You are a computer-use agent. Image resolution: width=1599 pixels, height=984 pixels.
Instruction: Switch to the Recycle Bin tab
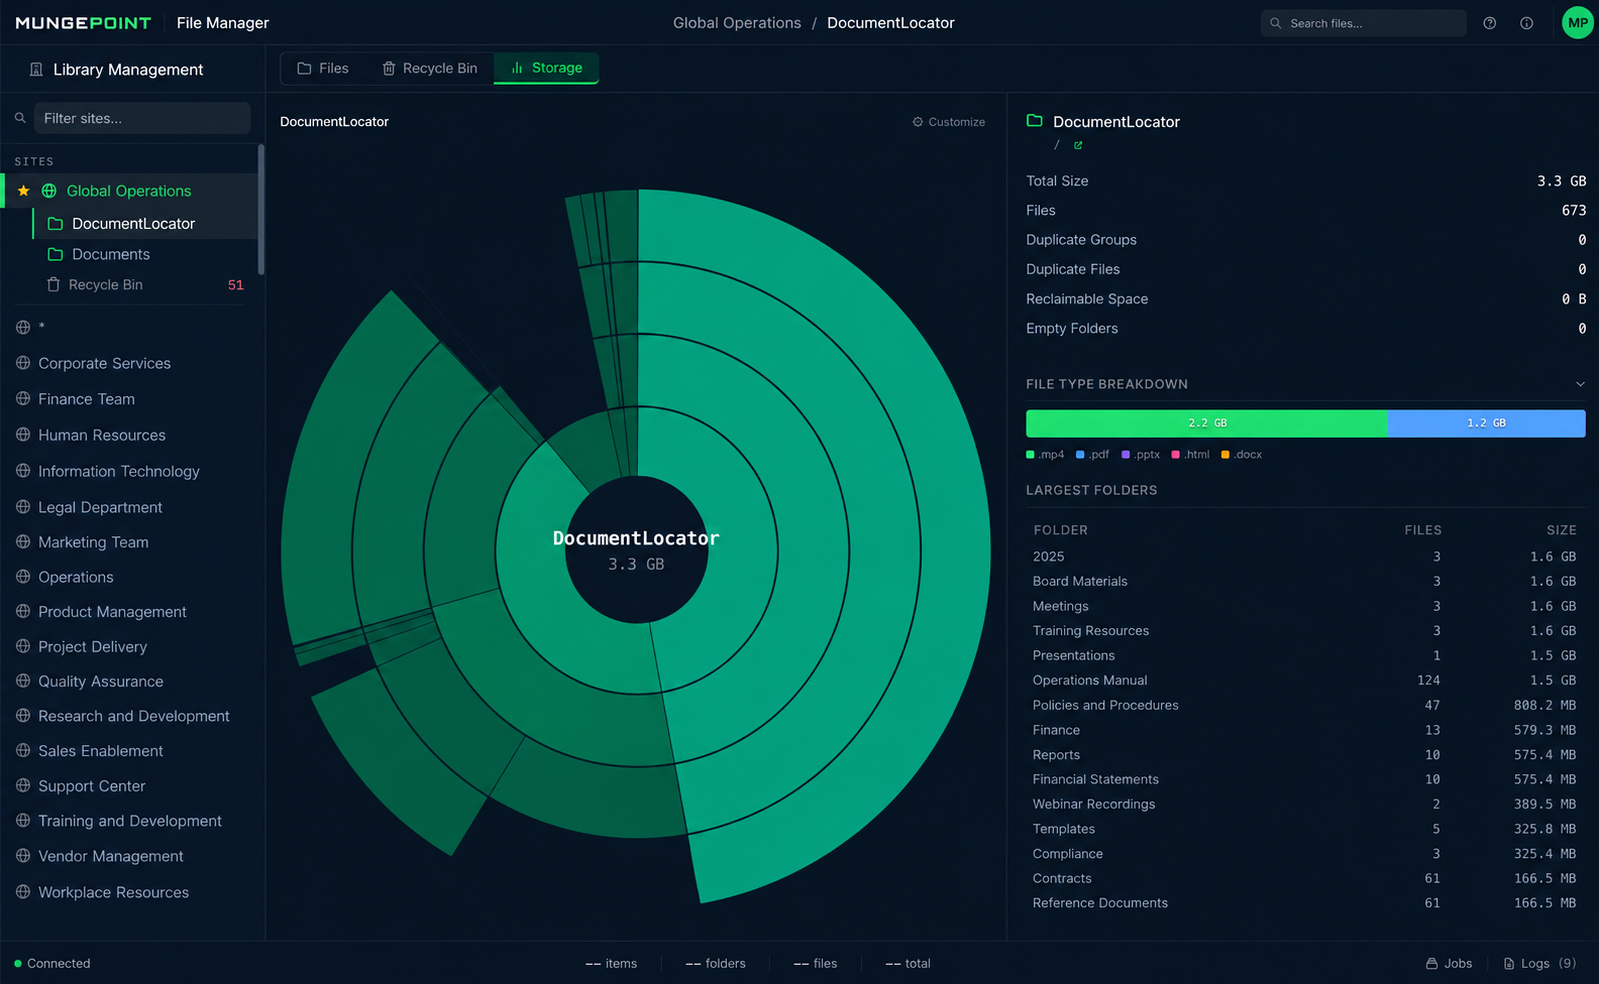pos(430,68)
